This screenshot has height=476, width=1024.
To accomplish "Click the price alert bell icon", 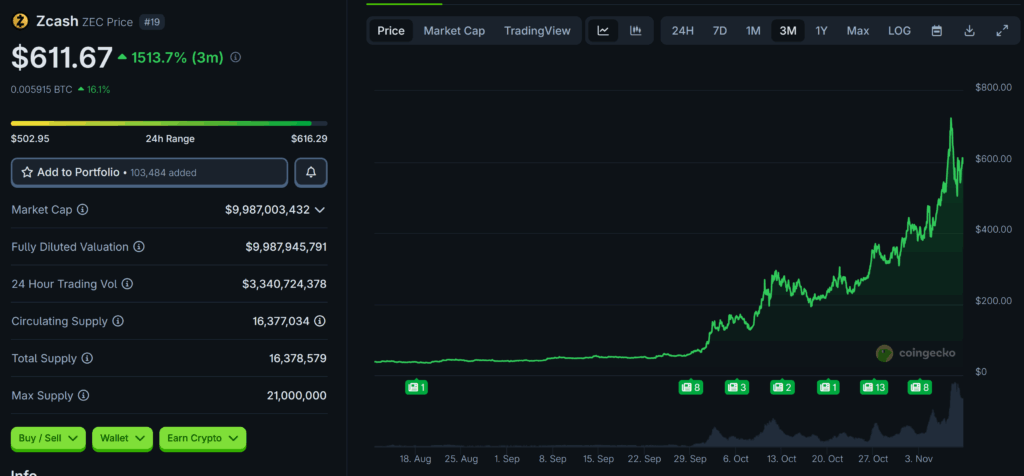I will 311,172.
